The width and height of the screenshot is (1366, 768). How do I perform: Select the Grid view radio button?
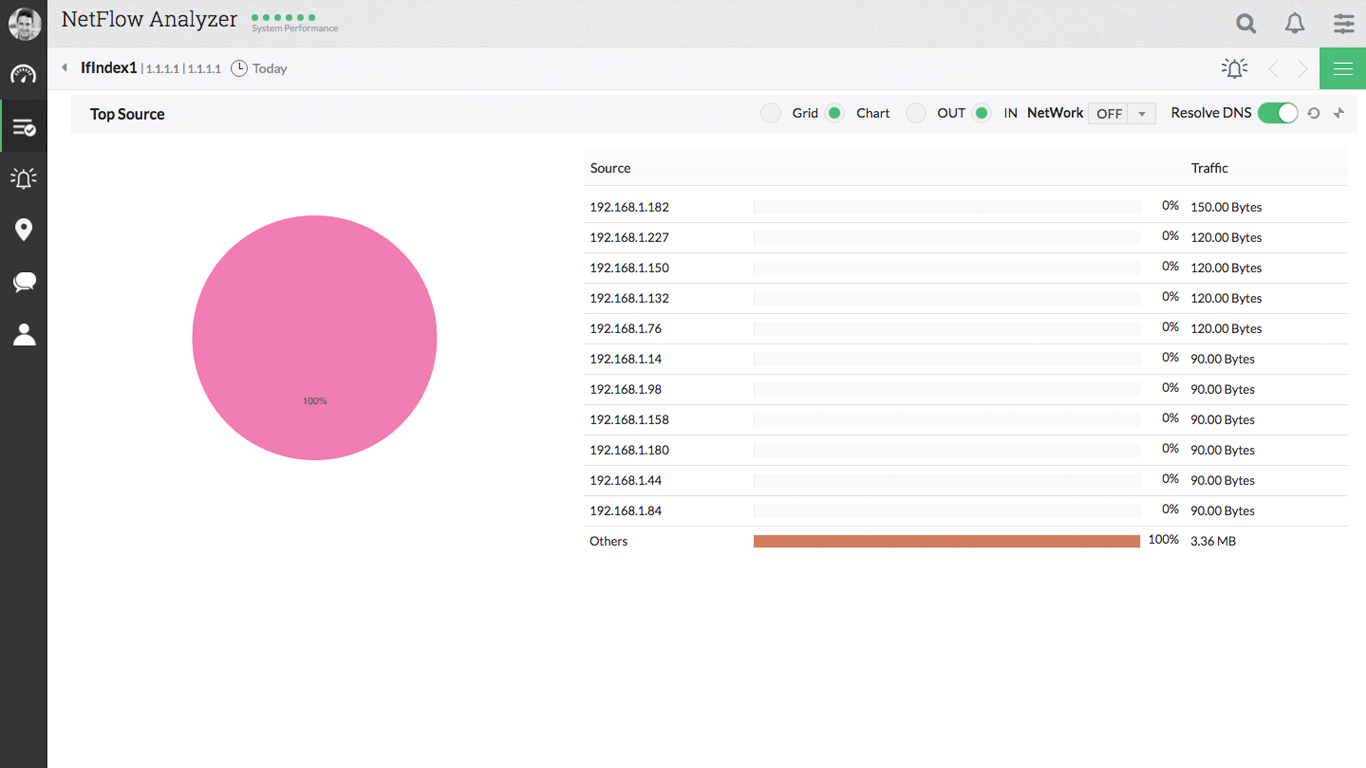(x=770, y=113)
